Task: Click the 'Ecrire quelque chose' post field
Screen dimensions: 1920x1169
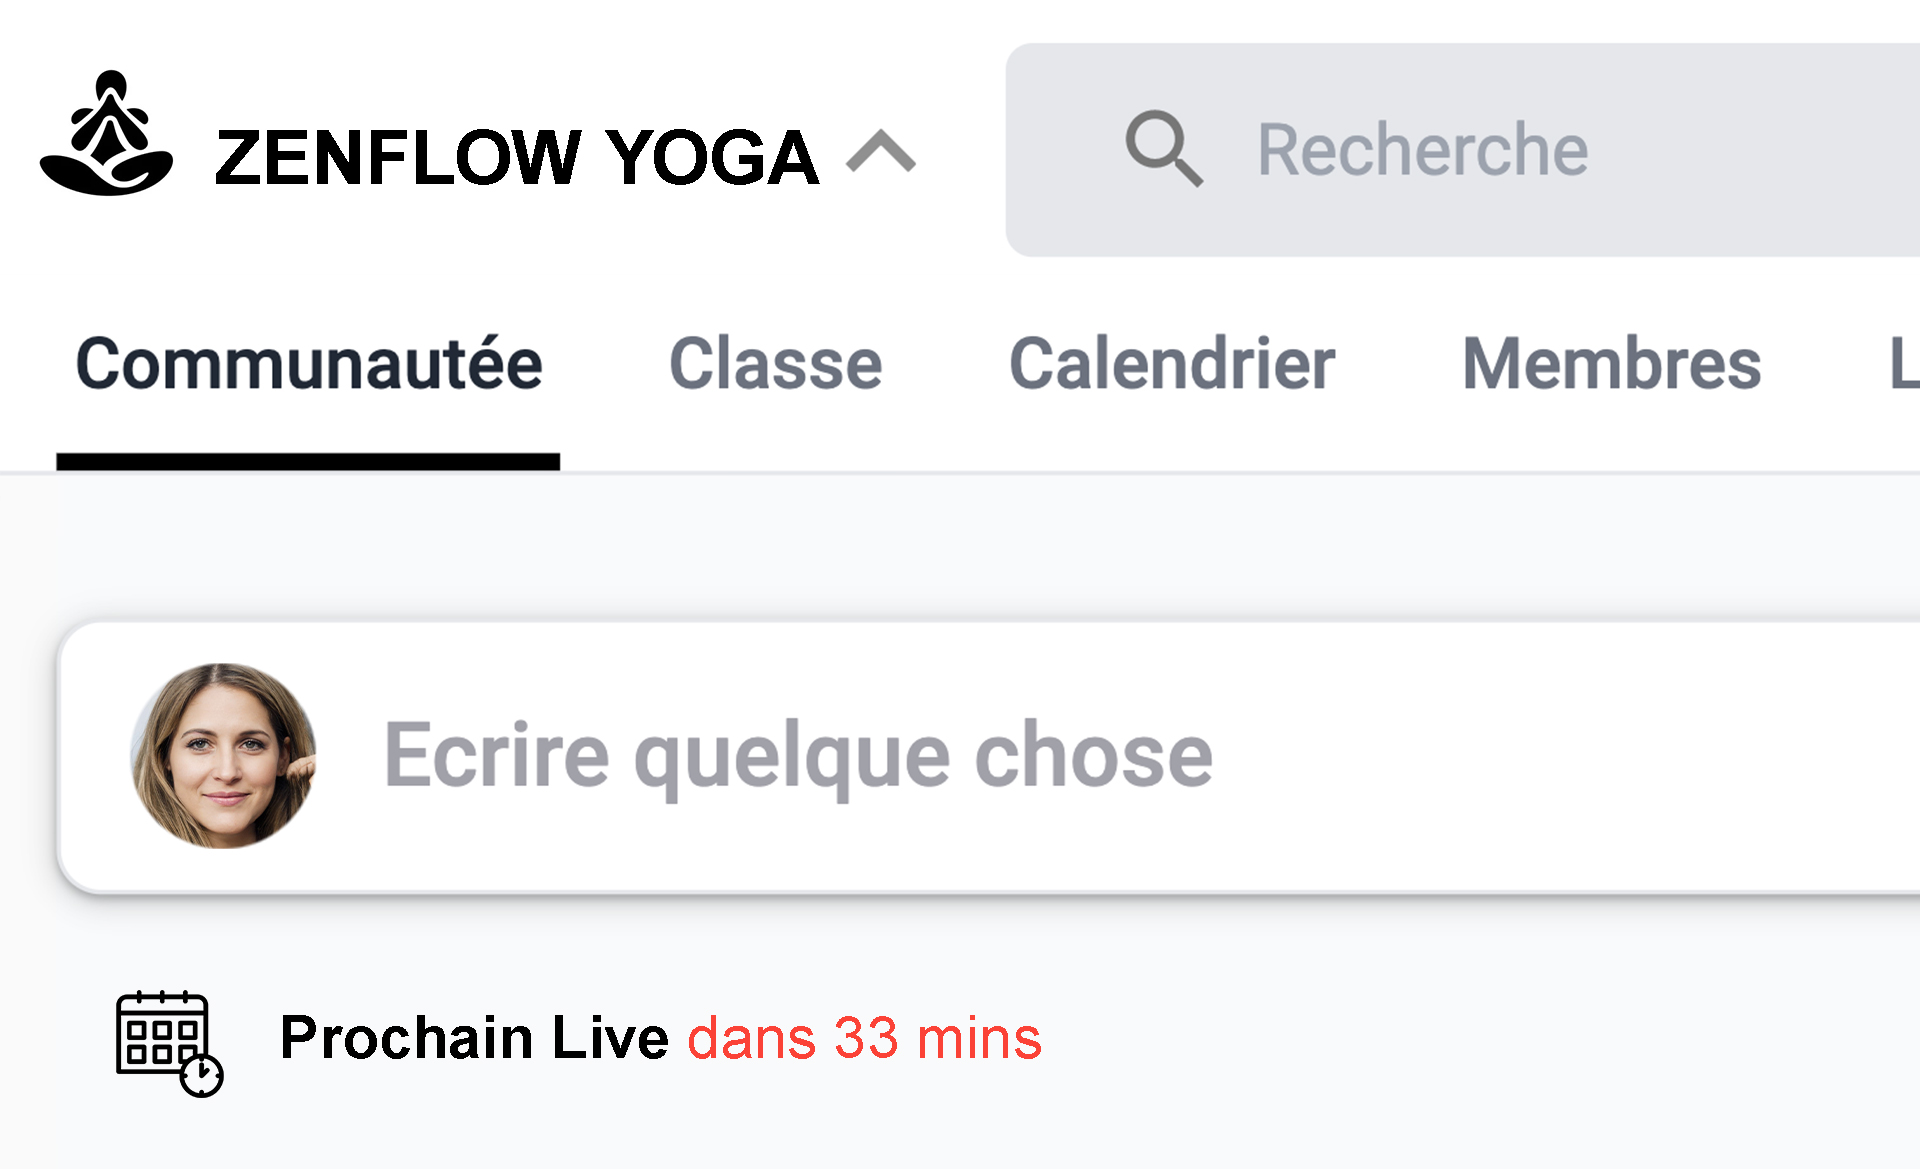Action: (x=798, y=755)
